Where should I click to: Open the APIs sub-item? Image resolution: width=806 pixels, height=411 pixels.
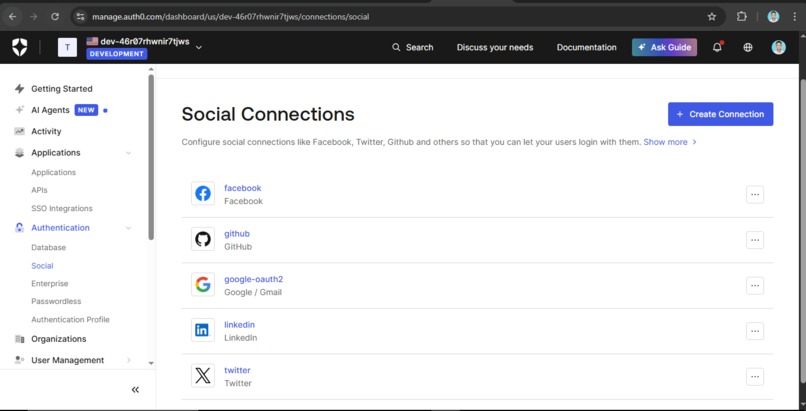[x=39, y=190]
